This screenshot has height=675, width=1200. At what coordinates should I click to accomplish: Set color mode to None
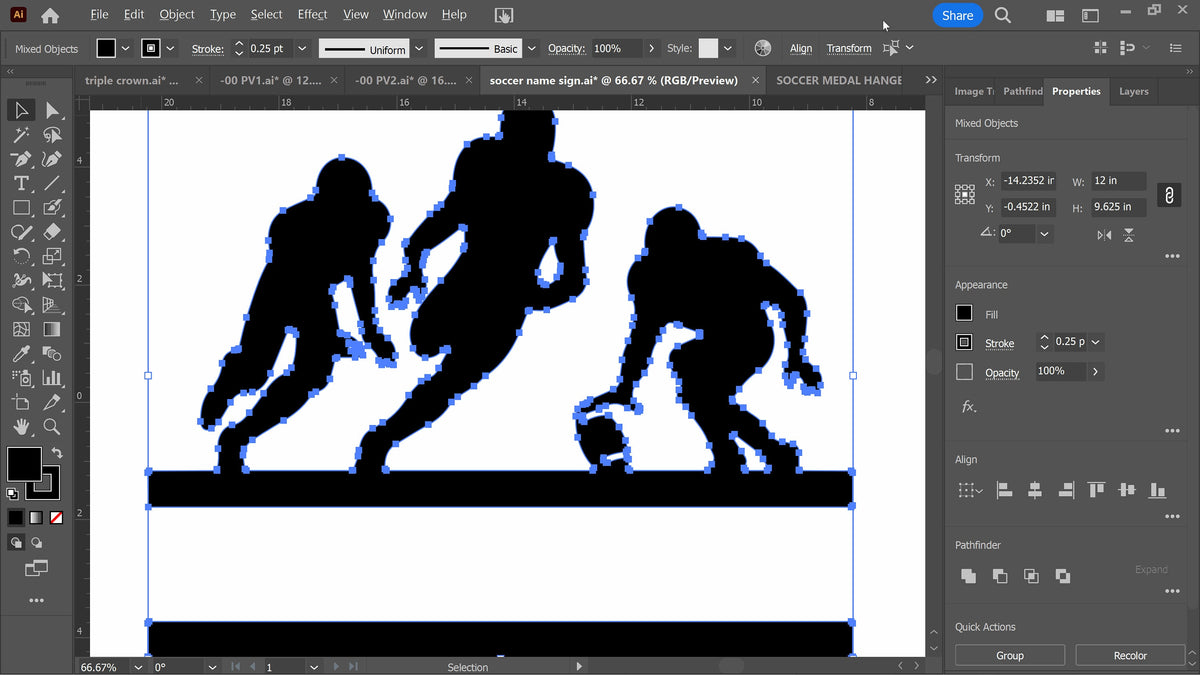pos(56,518)
